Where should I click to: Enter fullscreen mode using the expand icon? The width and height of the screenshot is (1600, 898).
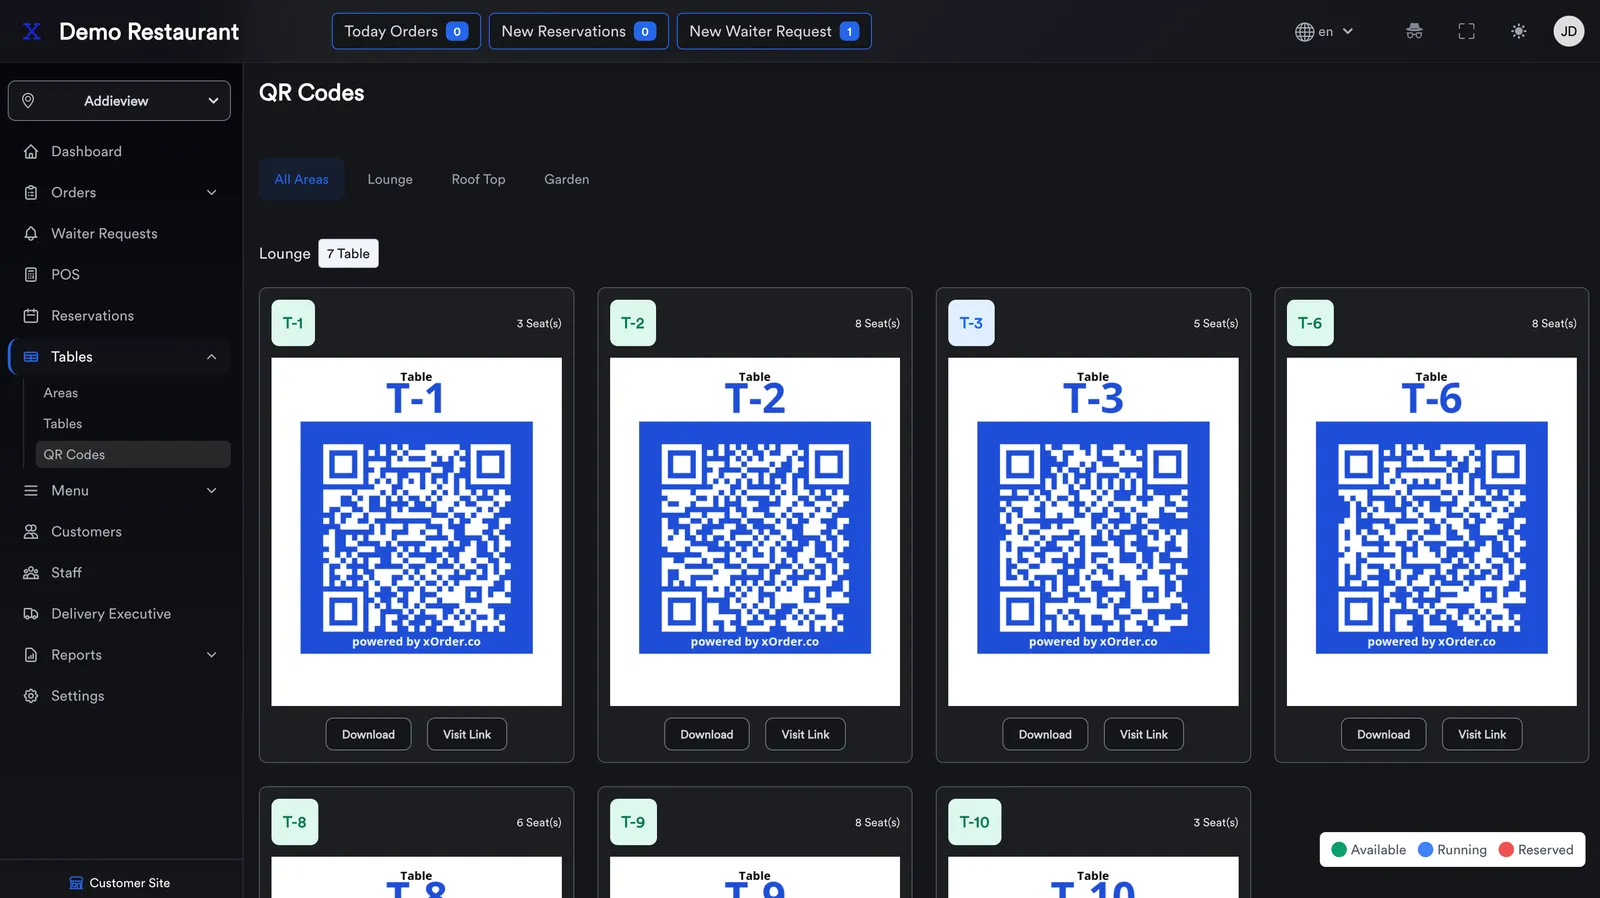pos(1466,31)
